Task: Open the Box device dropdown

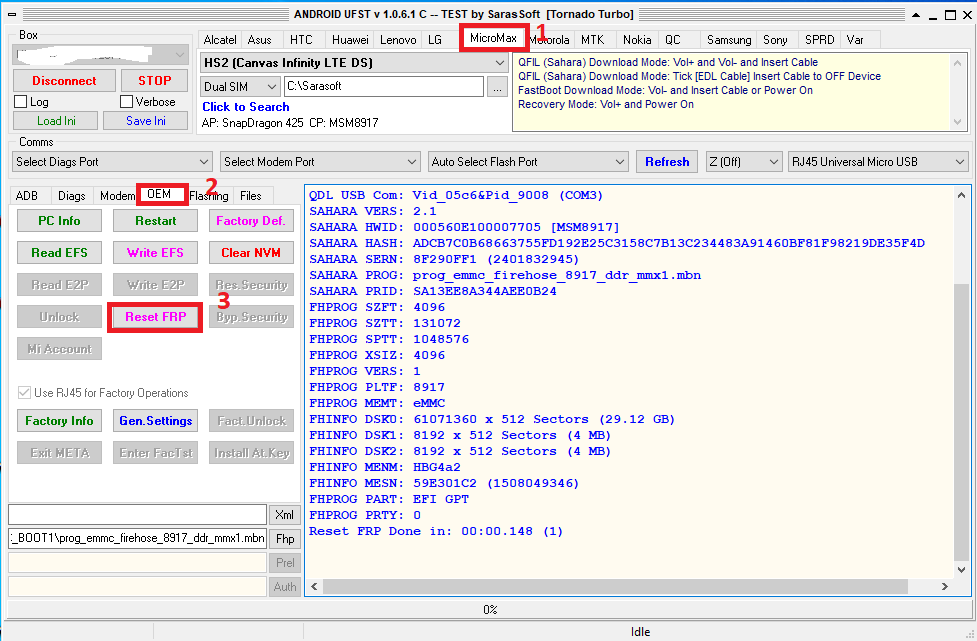Action: pyautogui.click(x=100, y=55)
